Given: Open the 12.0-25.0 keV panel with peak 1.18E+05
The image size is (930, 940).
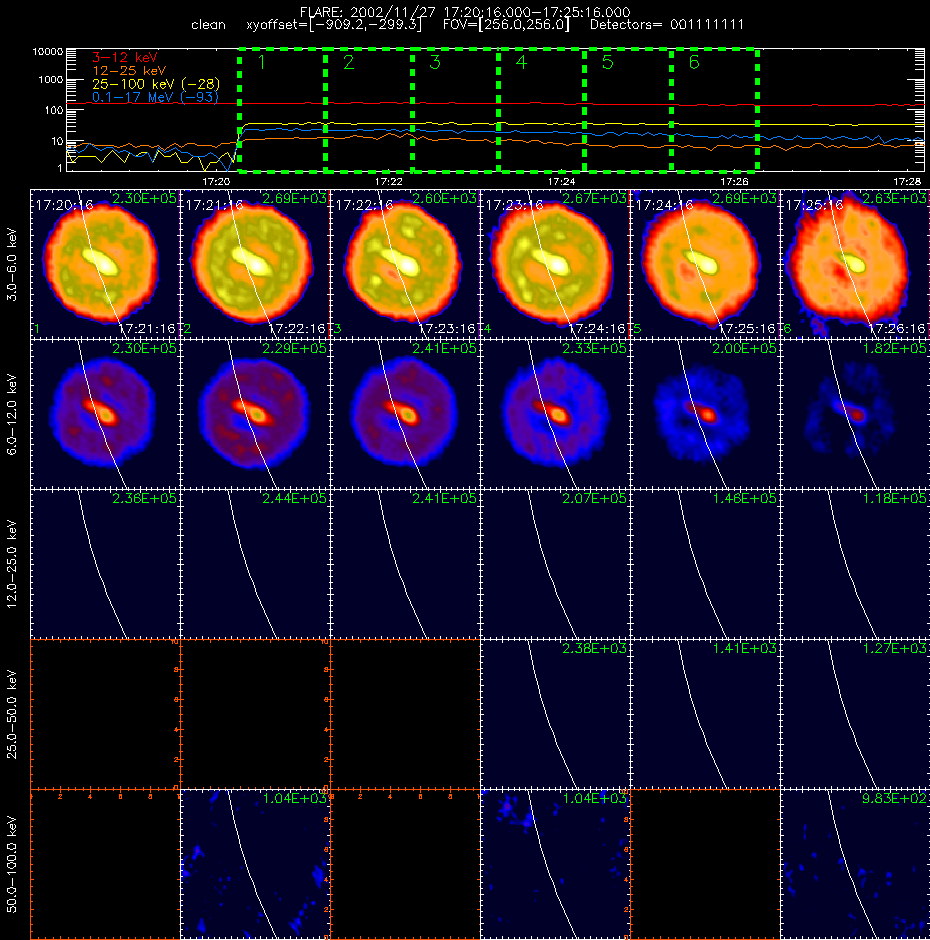Looking at the screenshot, I should (x=855, y=564).
